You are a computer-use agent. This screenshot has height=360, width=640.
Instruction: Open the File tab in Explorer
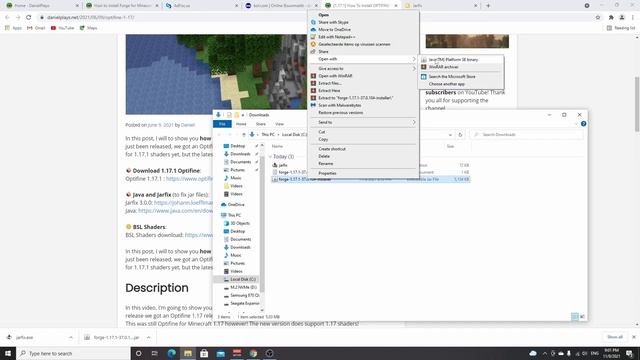(x=222, y=124)
